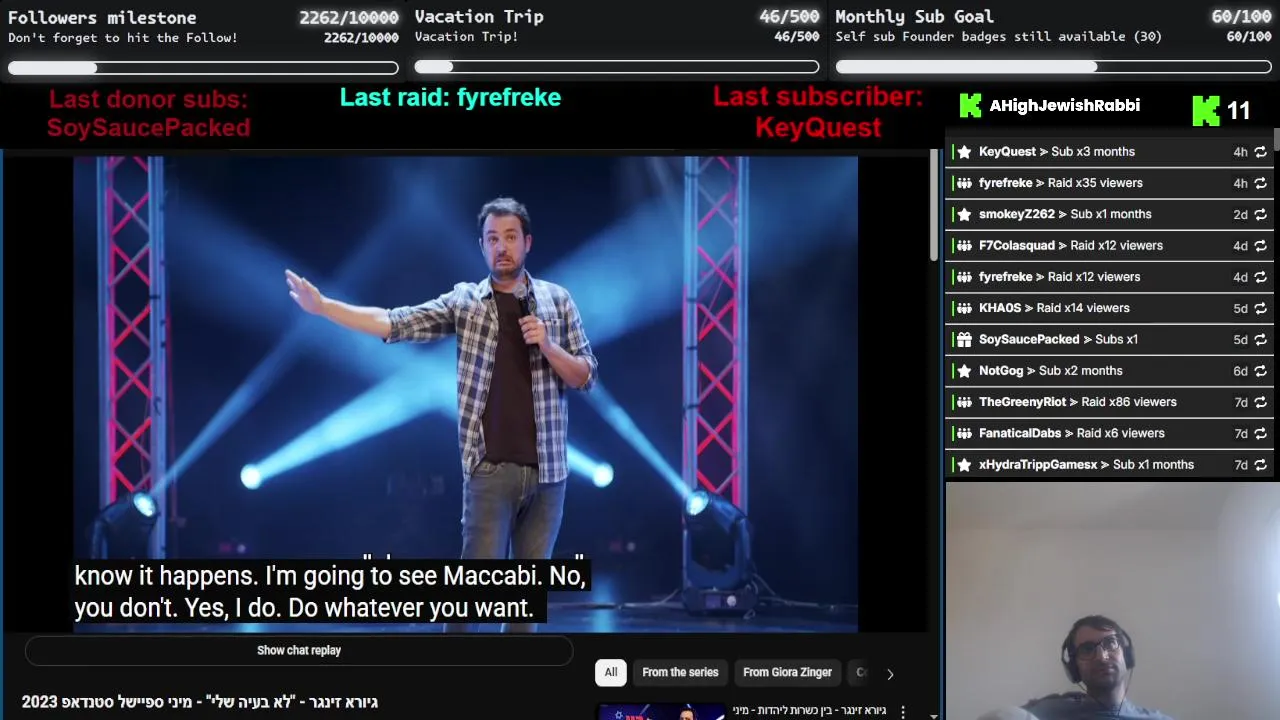Click the AHighJewishRabbi channel name

tap(1064, 106)
